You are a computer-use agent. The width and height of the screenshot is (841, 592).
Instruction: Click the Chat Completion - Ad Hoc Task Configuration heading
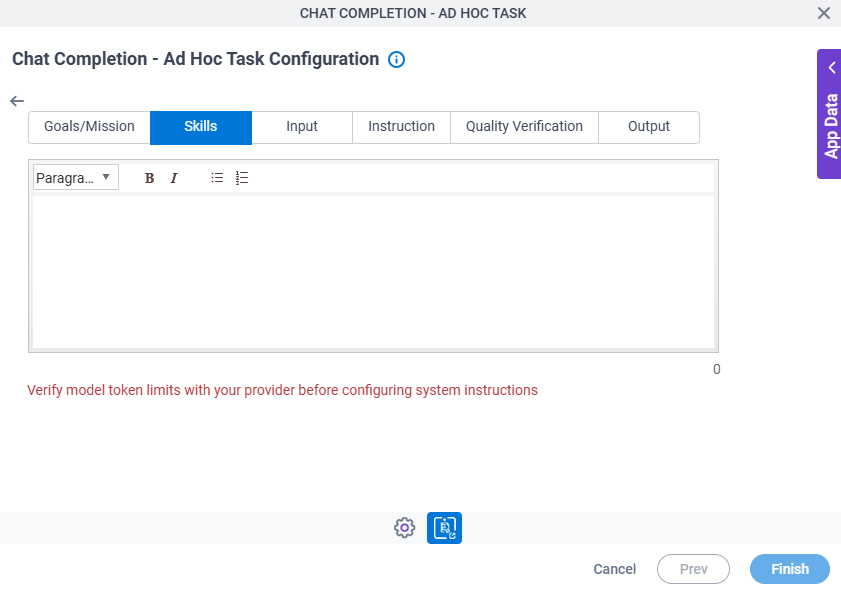pyautogui.click(x=195, y=59)
